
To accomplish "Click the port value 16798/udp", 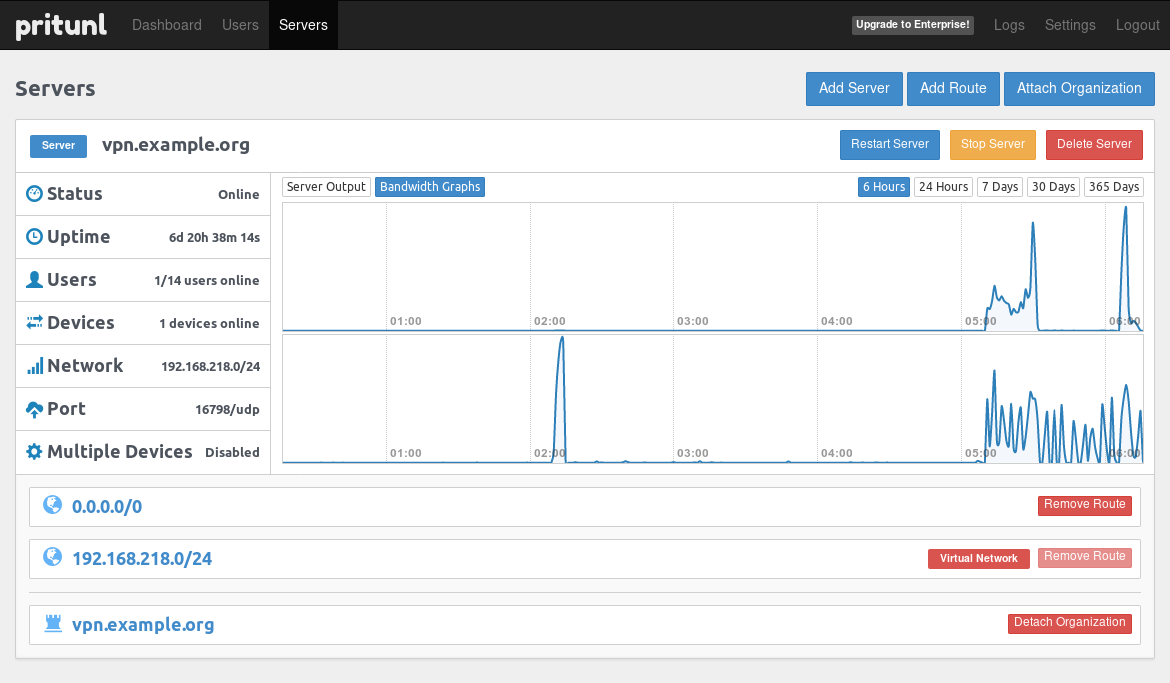I will (227, 410).
